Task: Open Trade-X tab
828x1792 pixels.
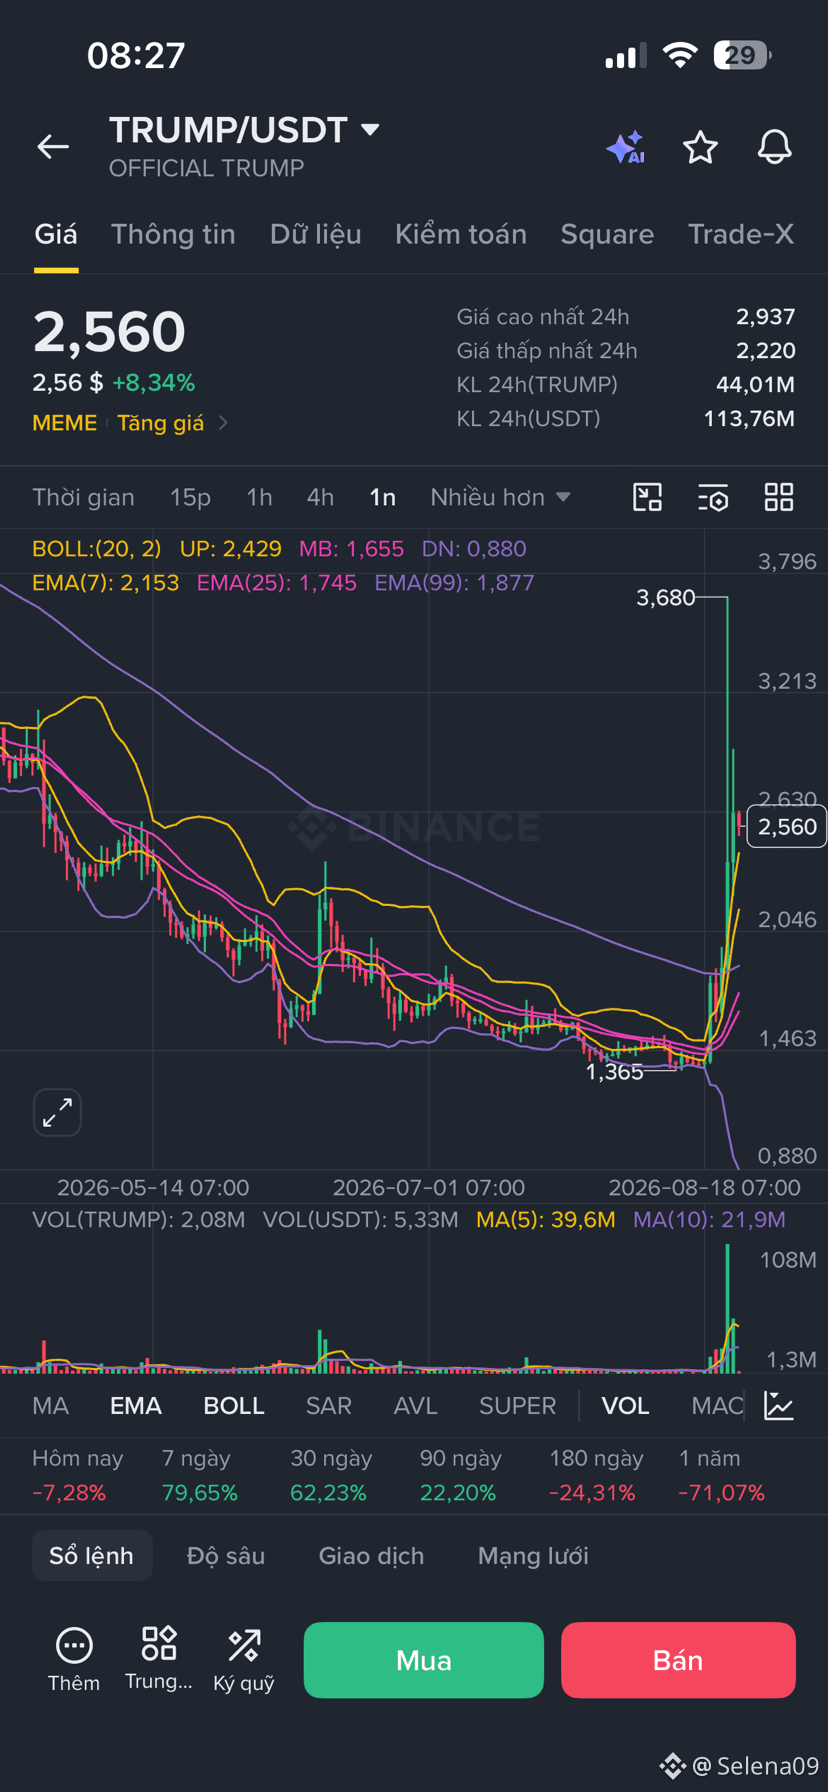Action: [741, 234]
